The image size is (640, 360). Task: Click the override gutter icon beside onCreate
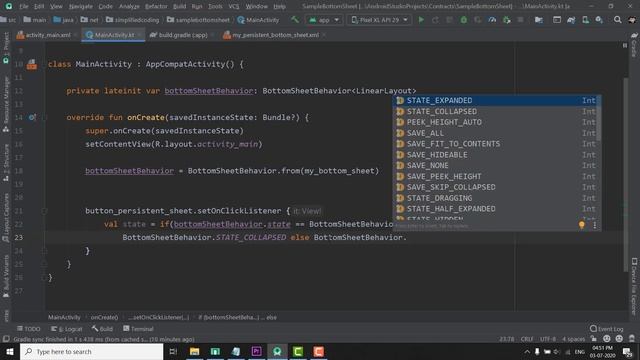coord(32,118)
